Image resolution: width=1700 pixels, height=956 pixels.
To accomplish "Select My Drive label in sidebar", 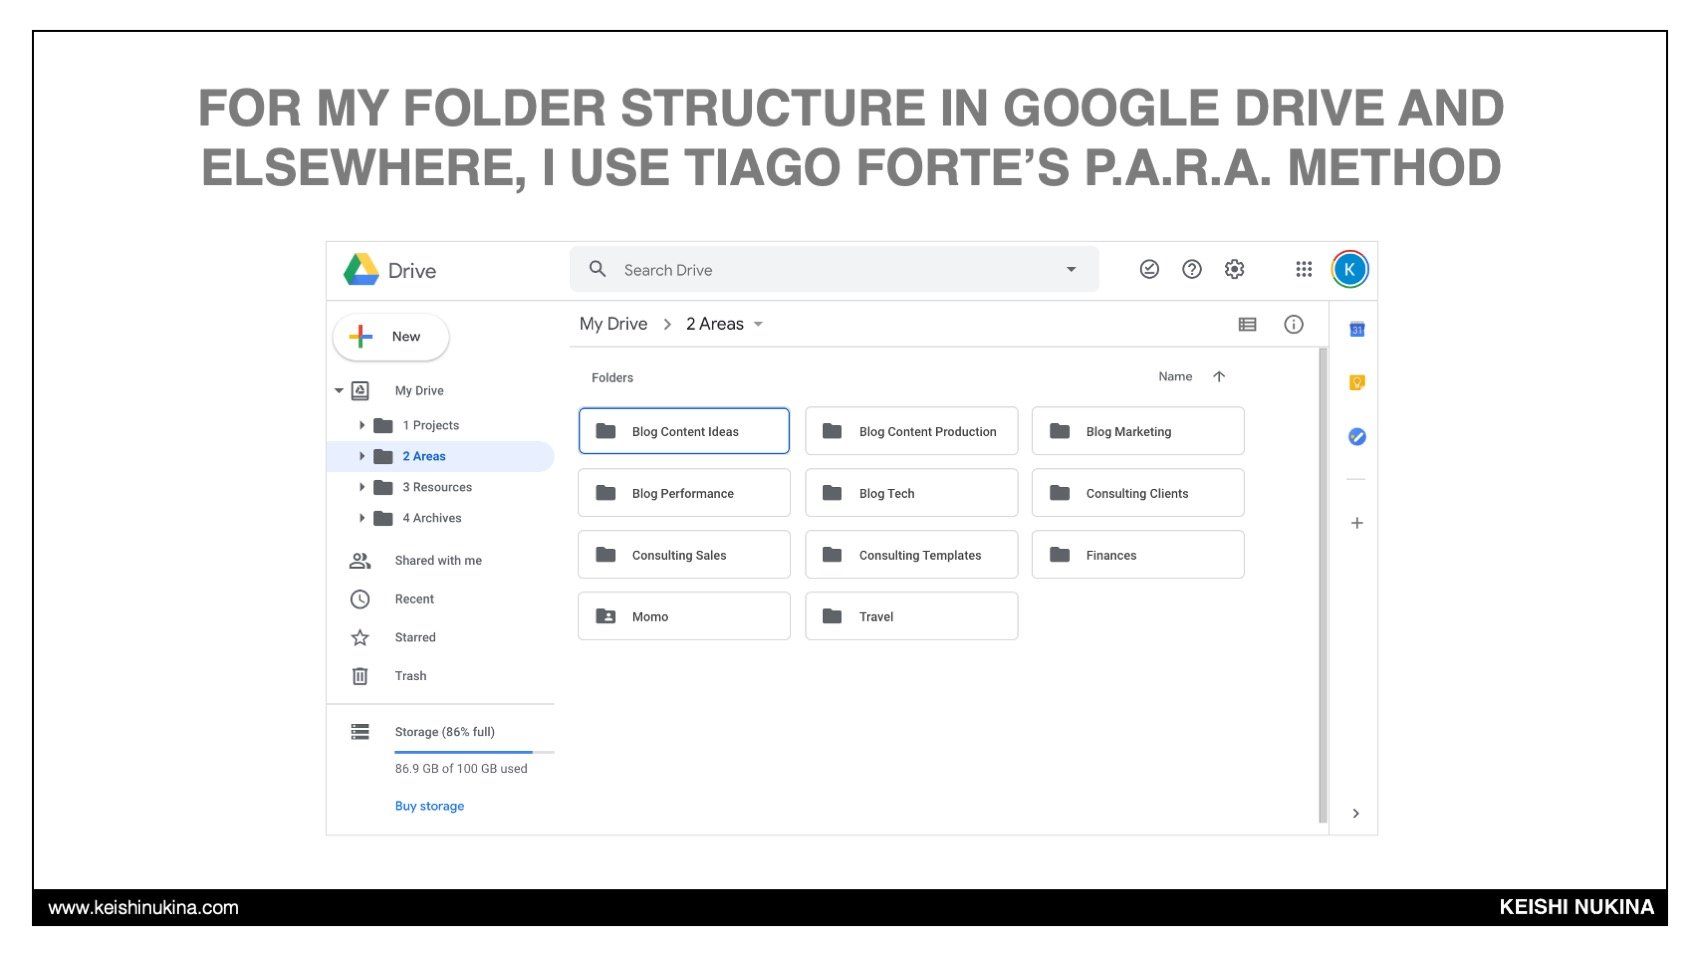I will point(419,391).
